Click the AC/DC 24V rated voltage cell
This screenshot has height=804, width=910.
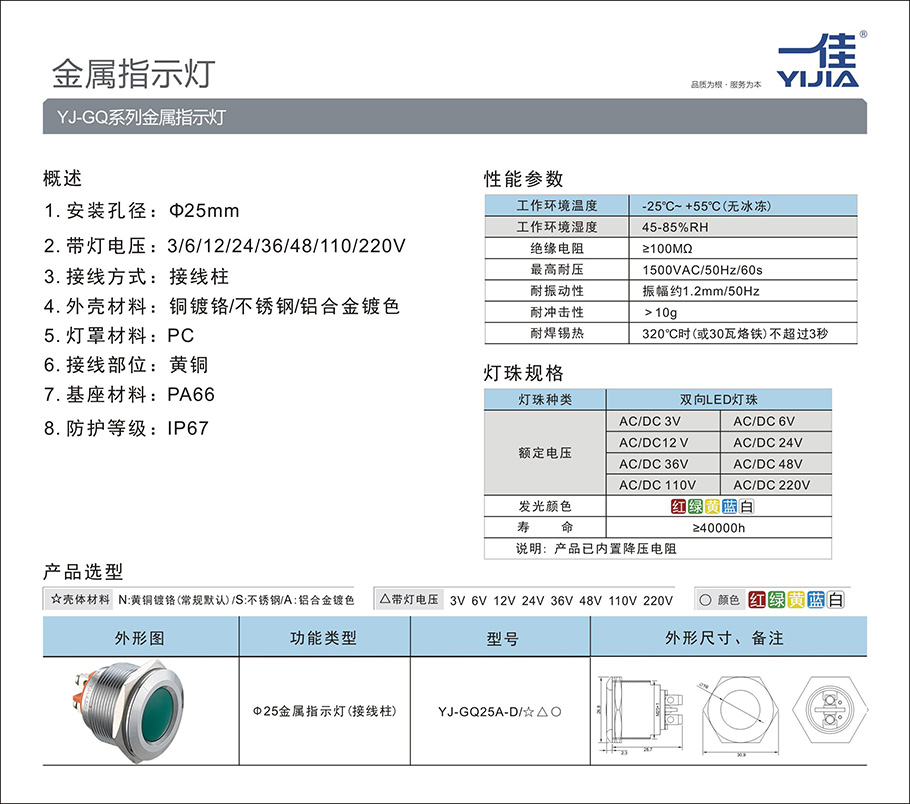pos(767,442)
